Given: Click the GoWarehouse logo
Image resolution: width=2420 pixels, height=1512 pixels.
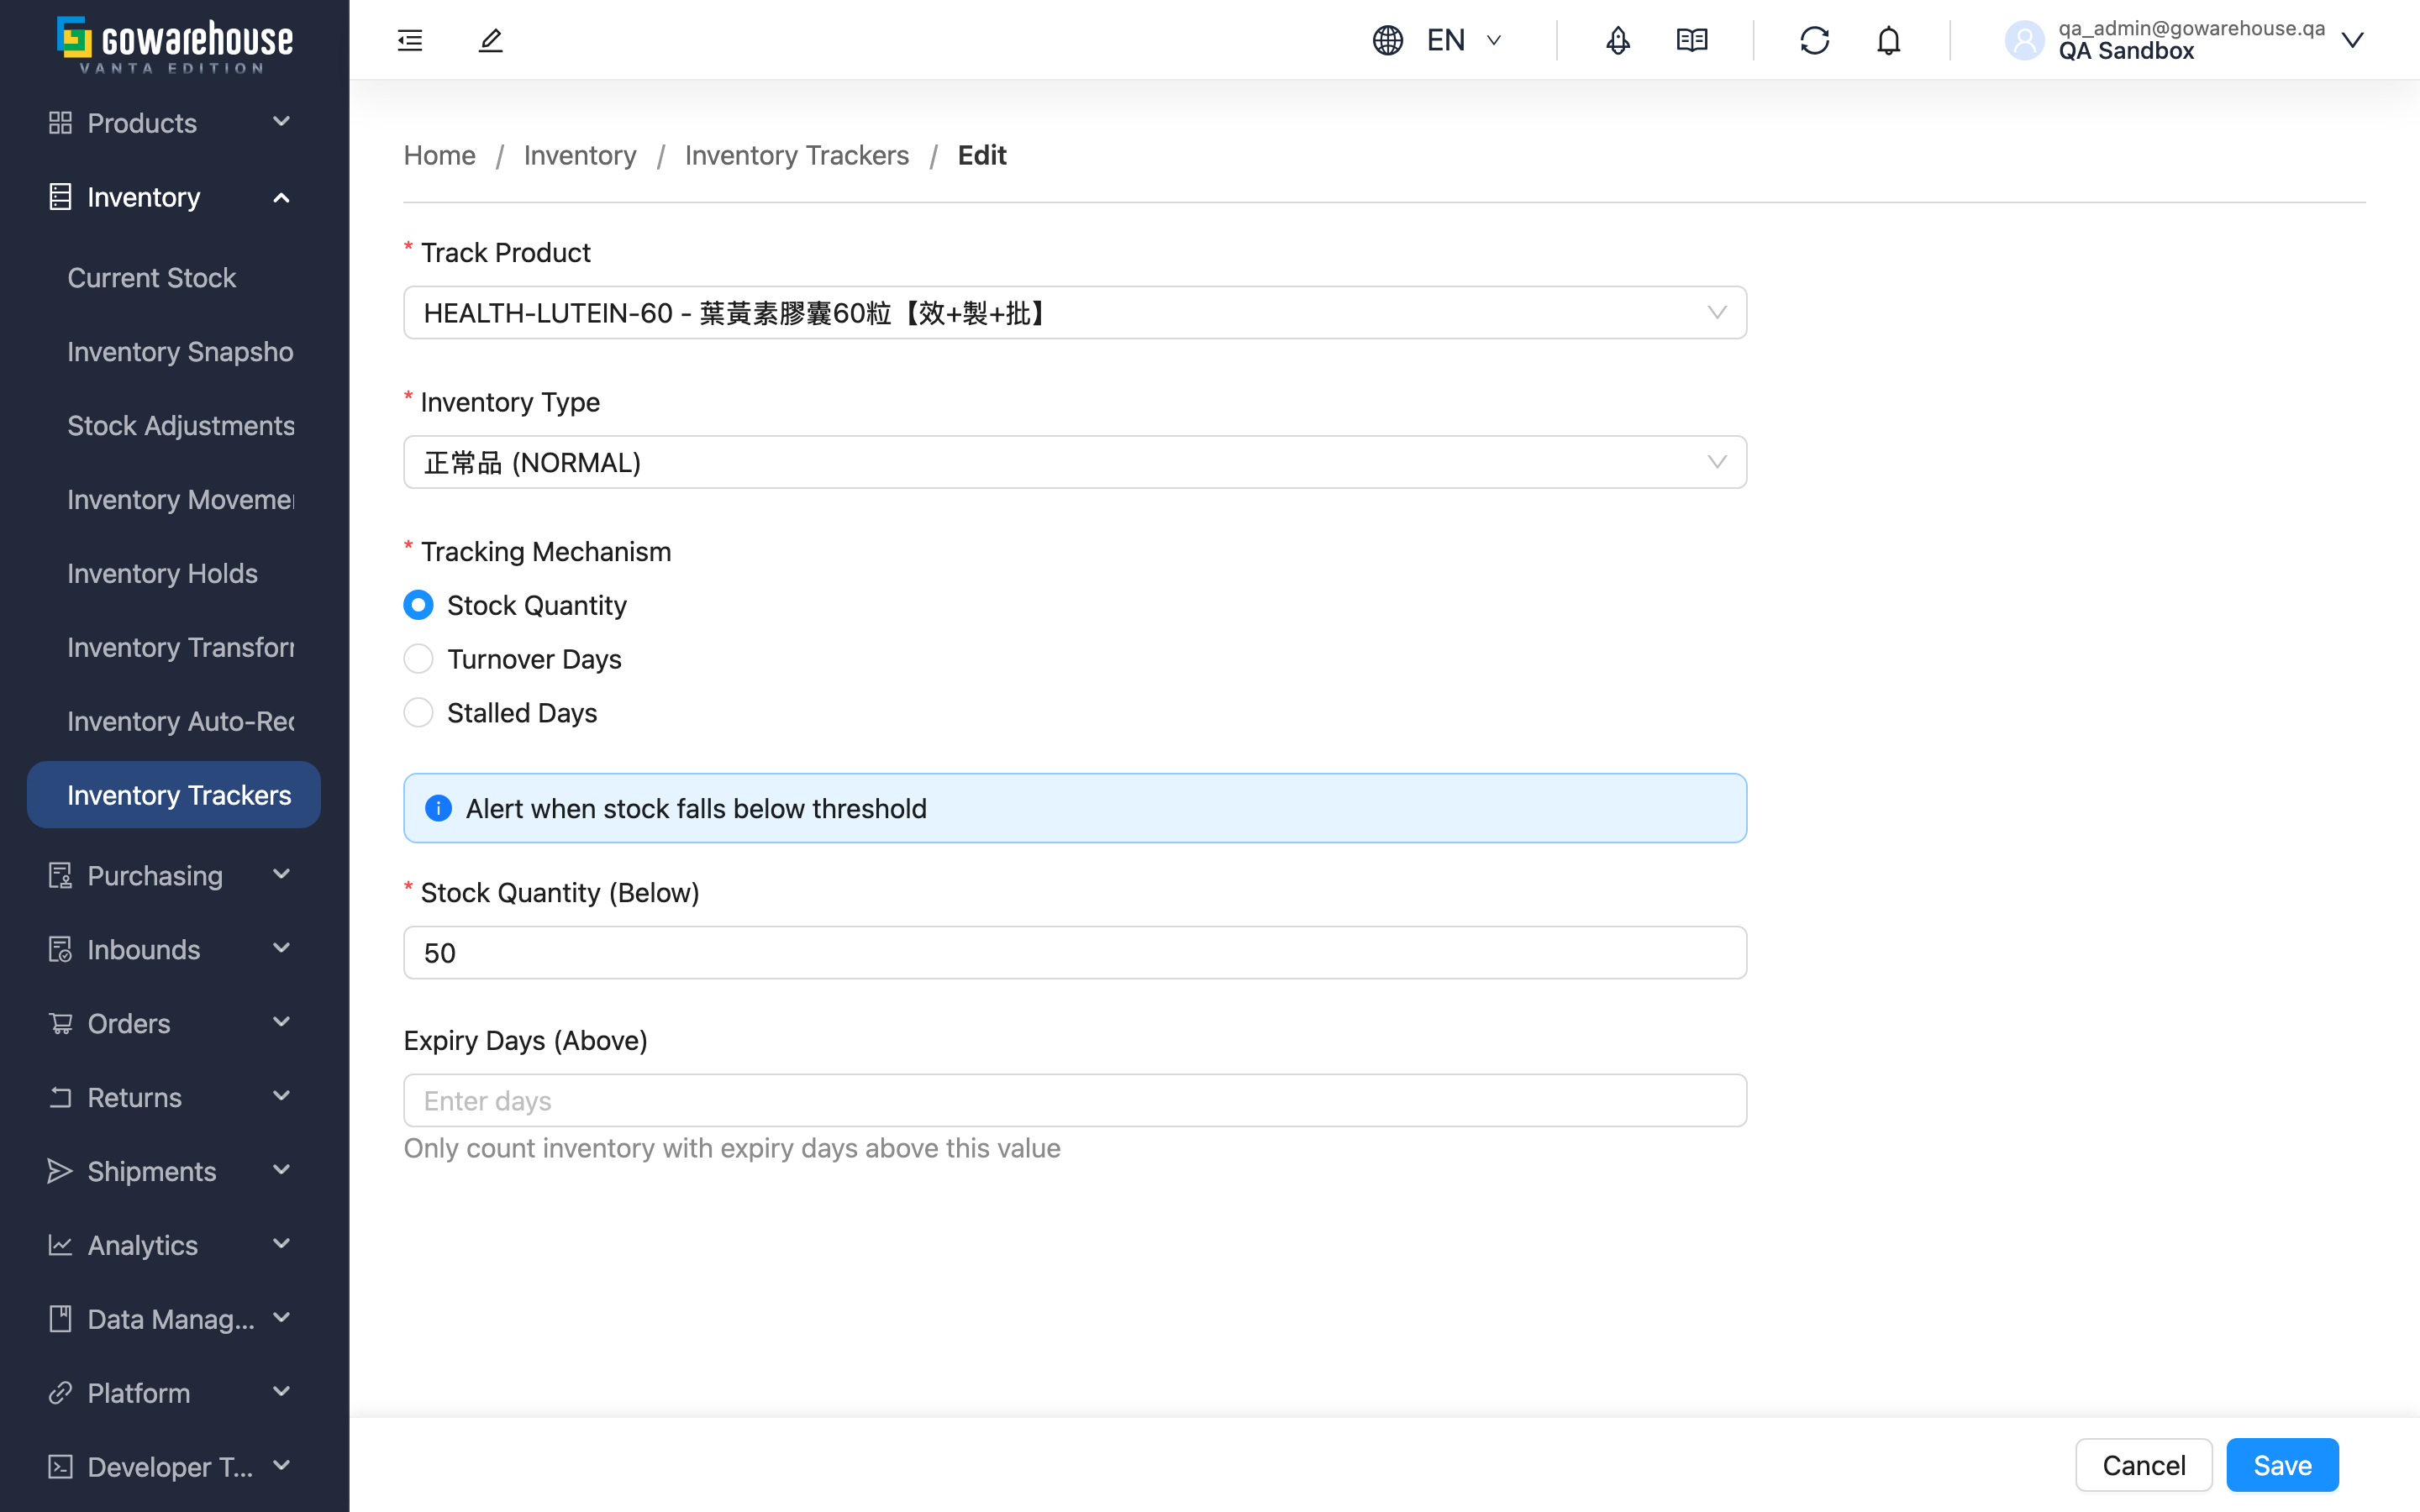Looking at the screenshot, I should (x=175, y=44).
